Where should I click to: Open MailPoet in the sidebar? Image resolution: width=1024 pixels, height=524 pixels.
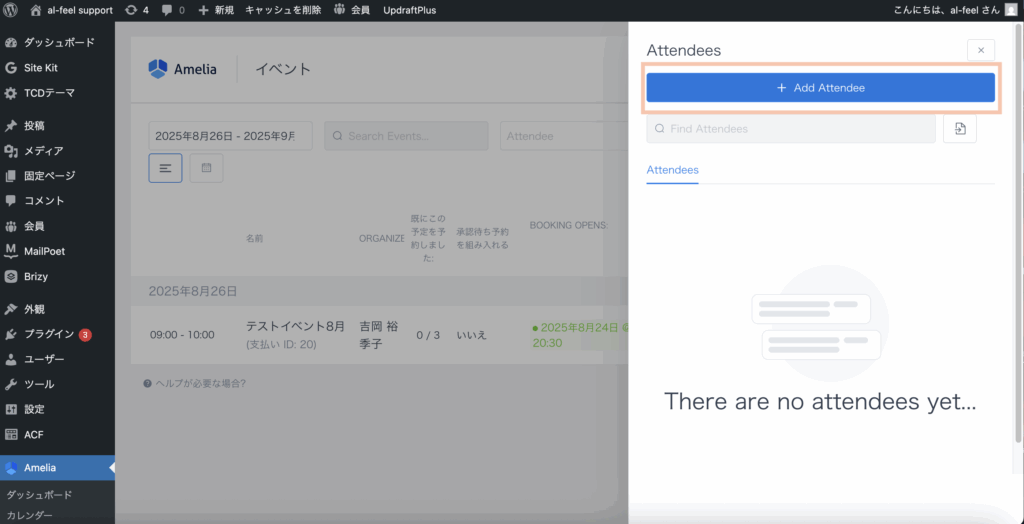44,251
